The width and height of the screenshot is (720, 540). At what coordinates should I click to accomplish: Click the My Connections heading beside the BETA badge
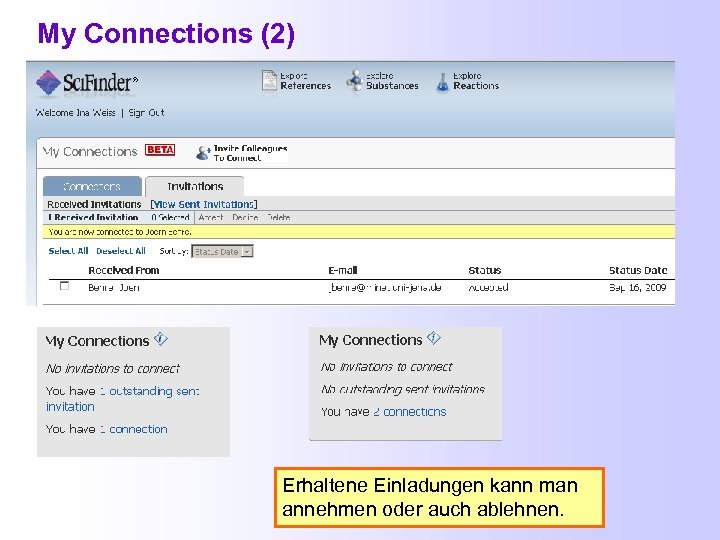coord(90,152)
